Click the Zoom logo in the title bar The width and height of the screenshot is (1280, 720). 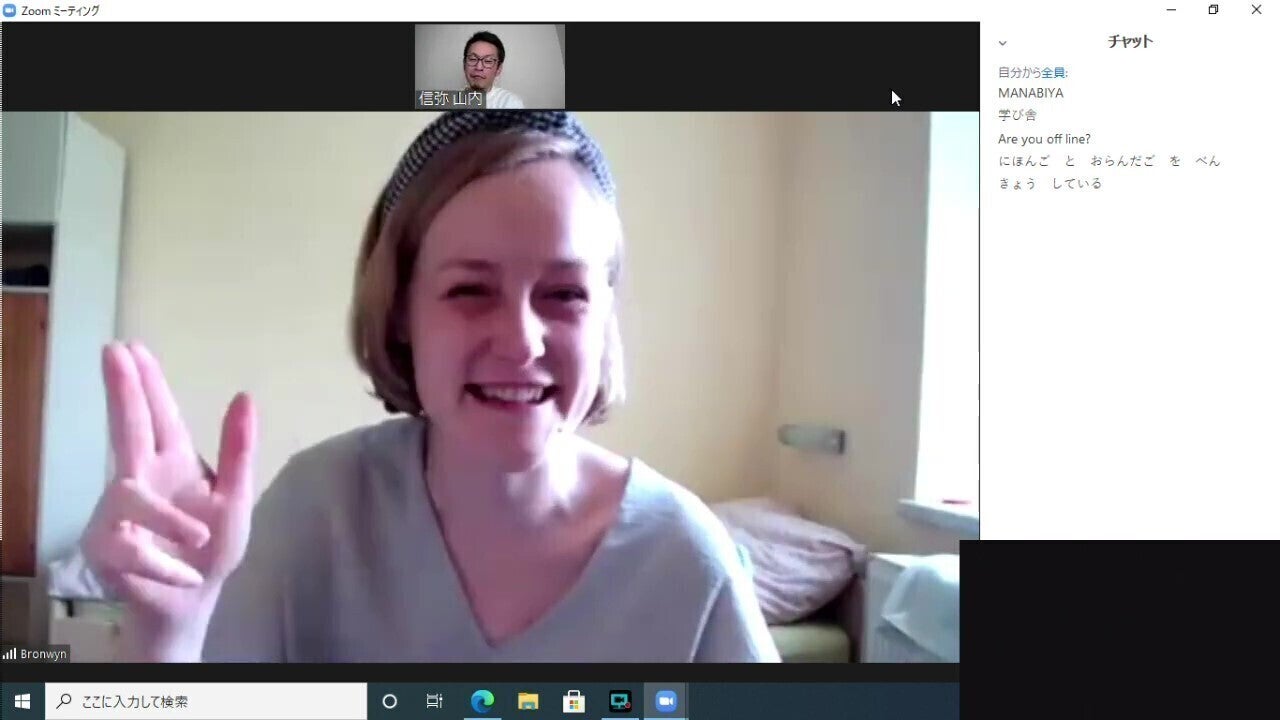10,10
